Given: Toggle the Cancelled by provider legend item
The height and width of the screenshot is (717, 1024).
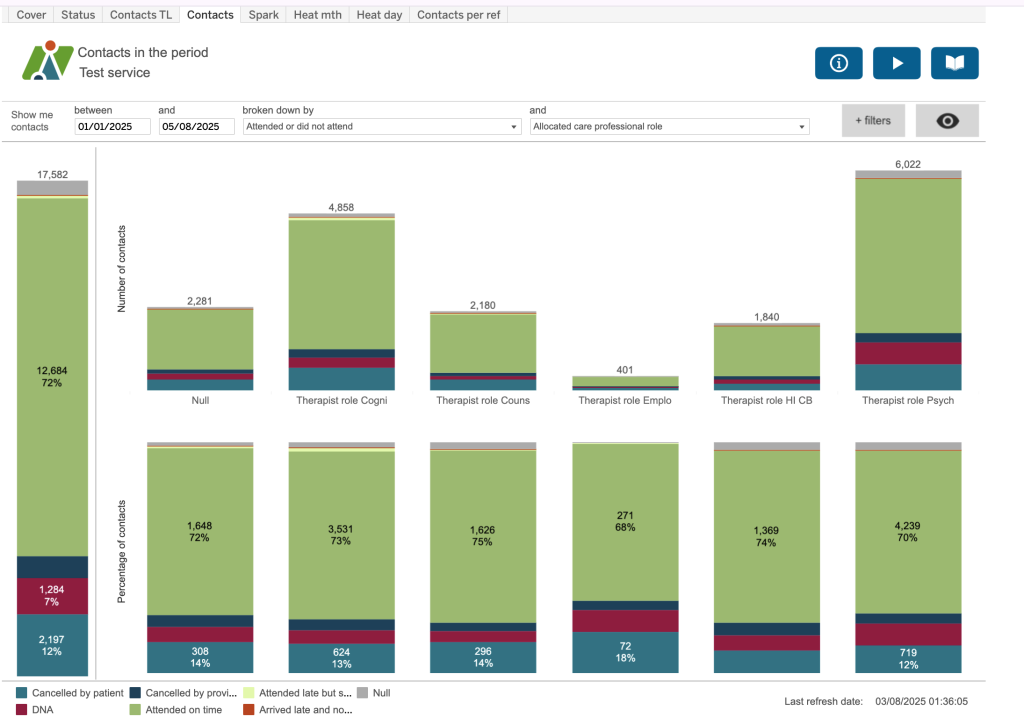Looking at the screenshot, I should click(x=188, y=692).
